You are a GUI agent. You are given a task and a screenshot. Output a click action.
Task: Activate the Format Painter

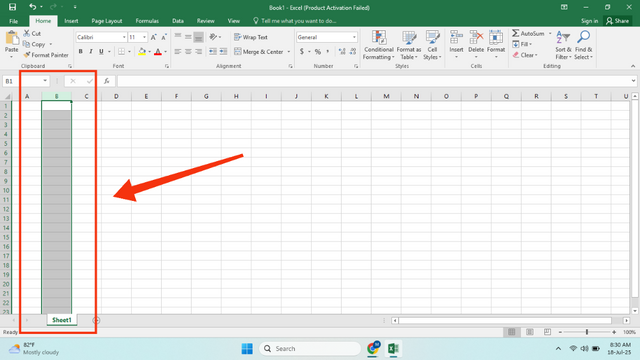point(46,55)
